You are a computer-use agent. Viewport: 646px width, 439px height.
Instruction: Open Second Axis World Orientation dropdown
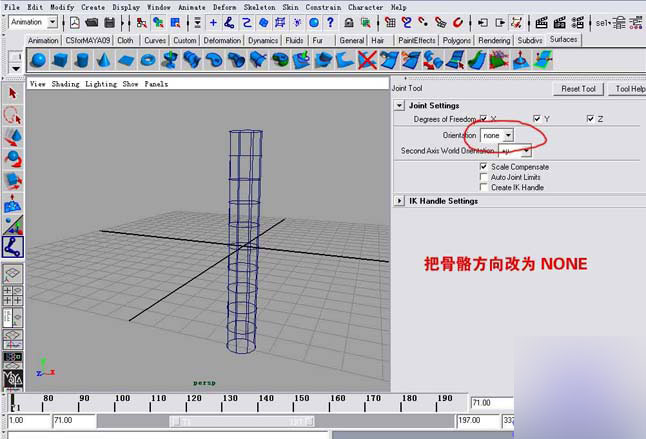515,151
